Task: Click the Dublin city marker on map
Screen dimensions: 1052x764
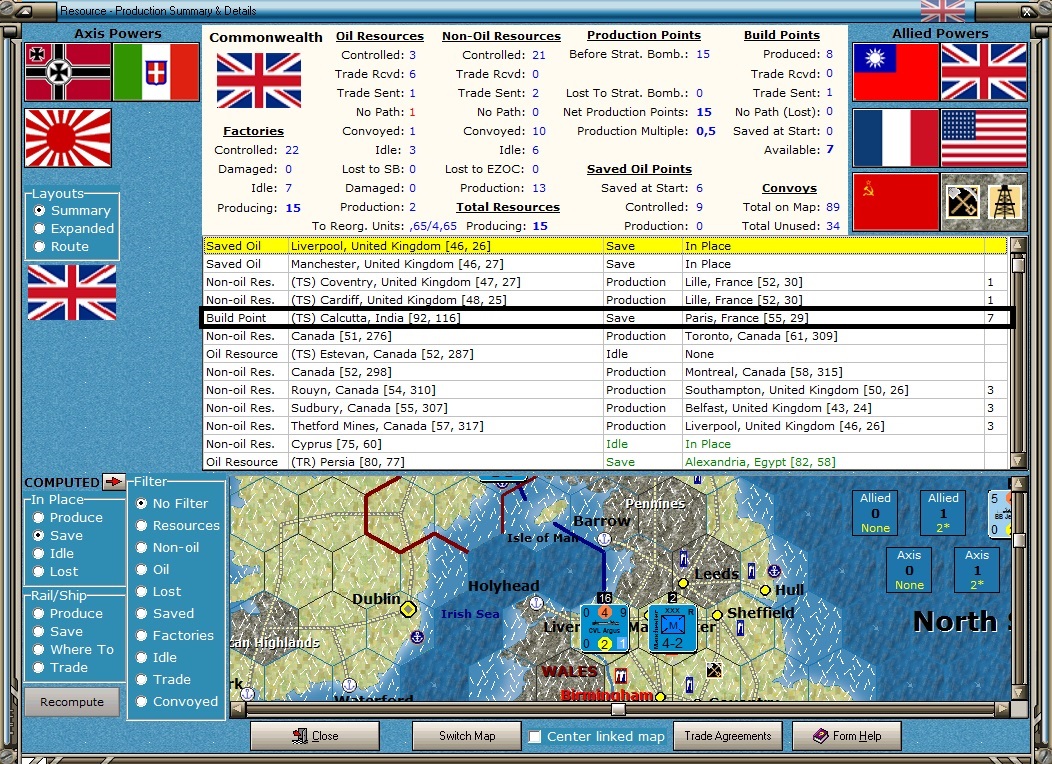Action: click(x=408, y=609)
